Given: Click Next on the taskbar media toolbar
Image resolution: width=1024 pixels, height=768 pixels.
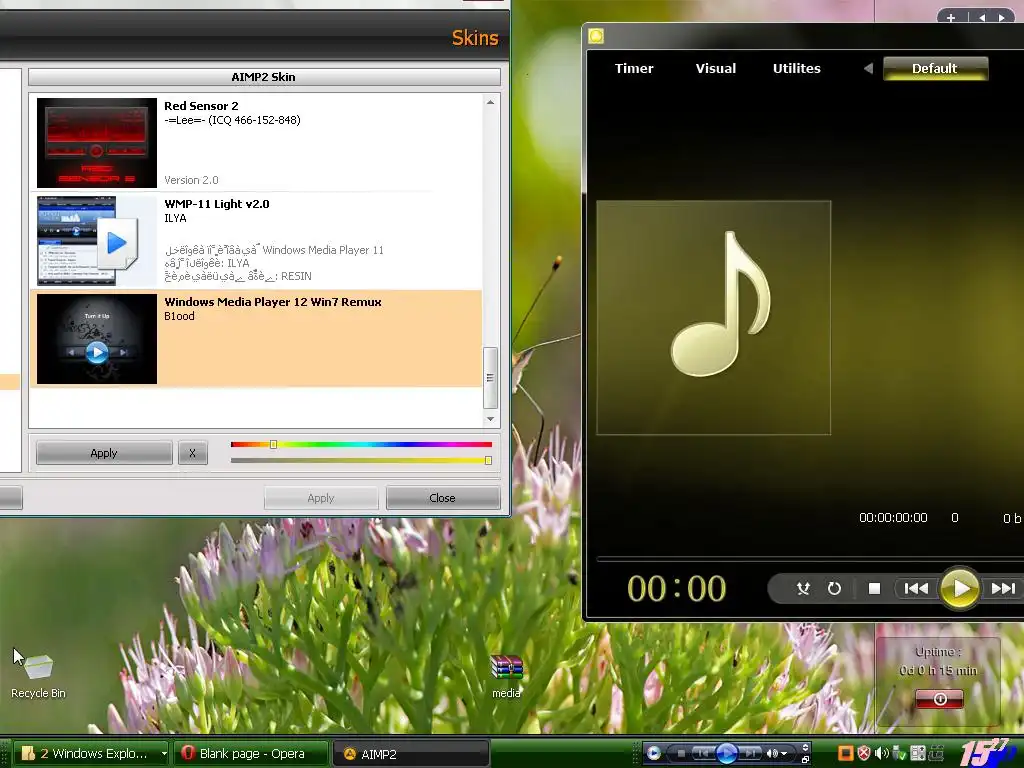Looking at the screenshot, I should pos(750,754).
